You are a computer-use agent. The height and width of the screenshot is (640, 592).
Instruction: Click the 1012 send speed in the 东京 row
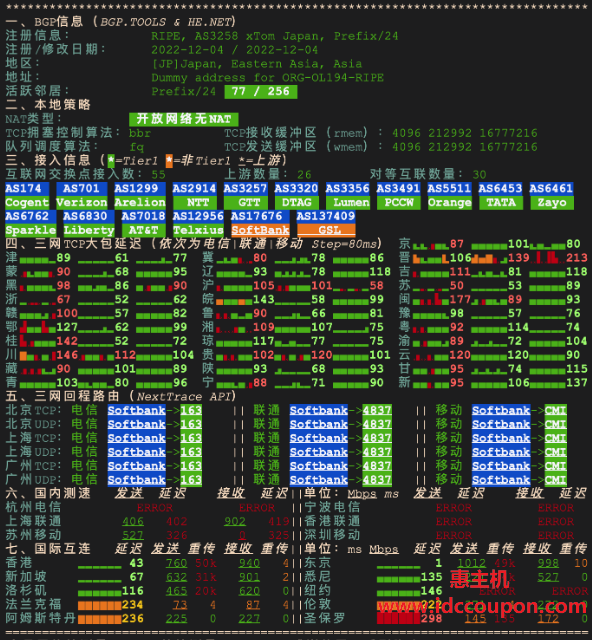[x=472, y=563]
